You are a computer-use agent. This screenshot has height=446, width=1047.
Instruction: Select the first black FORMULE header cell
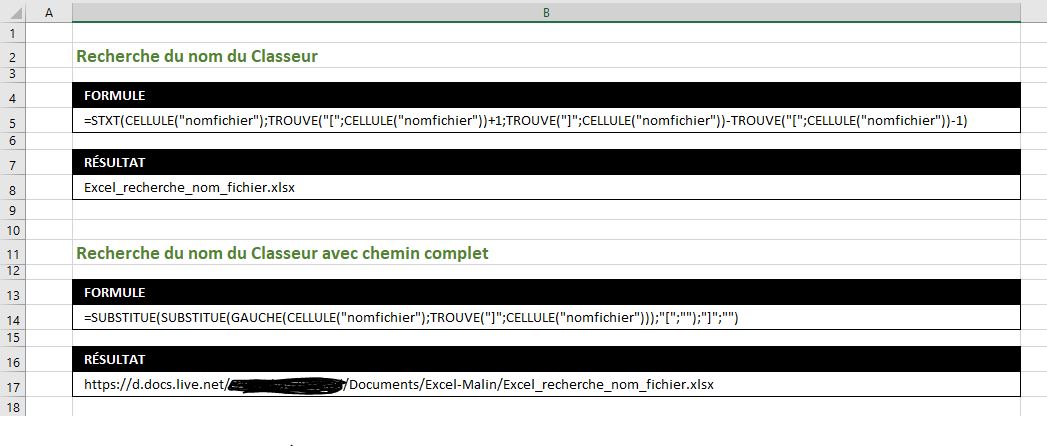click(546, 96)
